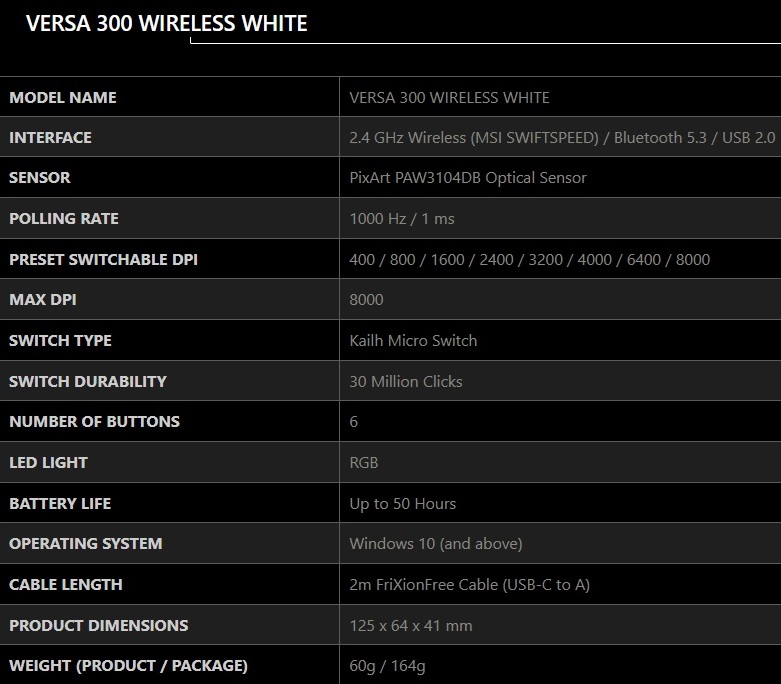Screen dimensions: 781x684
Task: Select the Windows 10 (and above) value
Action: pyautogui.click(x=436, y=543)
